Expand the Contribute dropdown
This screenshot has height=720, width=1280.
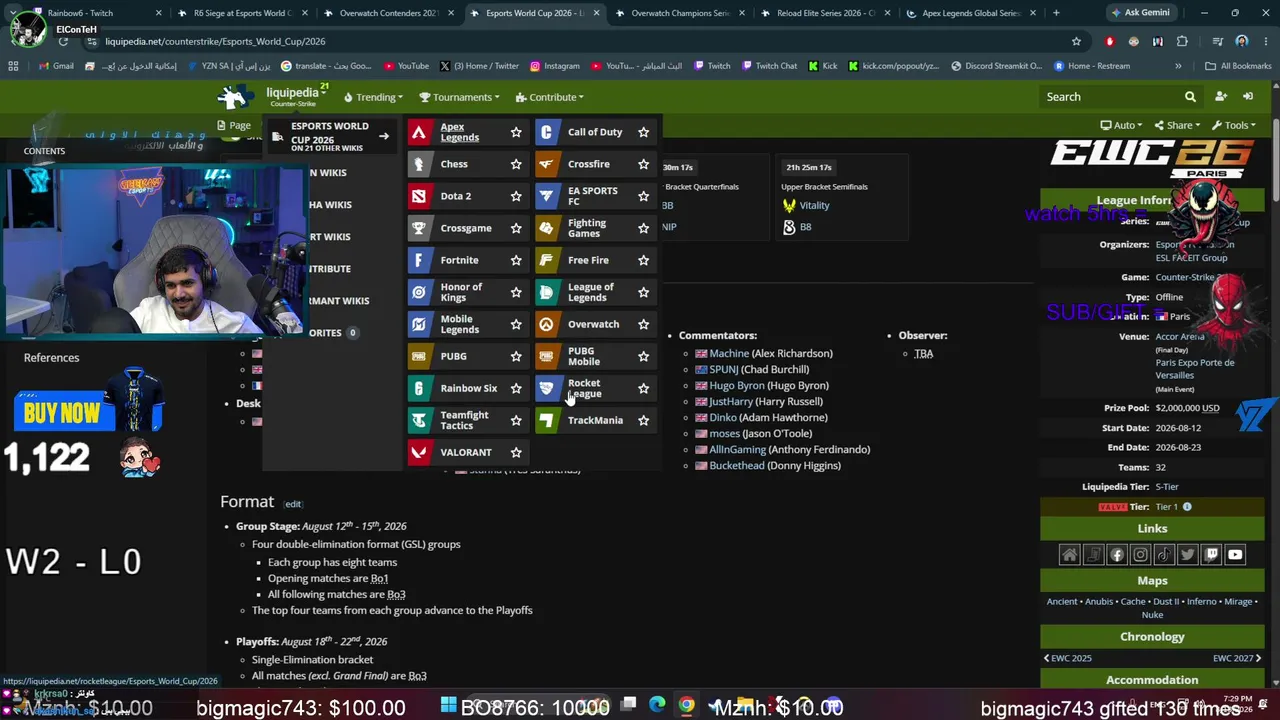[550, 97]
